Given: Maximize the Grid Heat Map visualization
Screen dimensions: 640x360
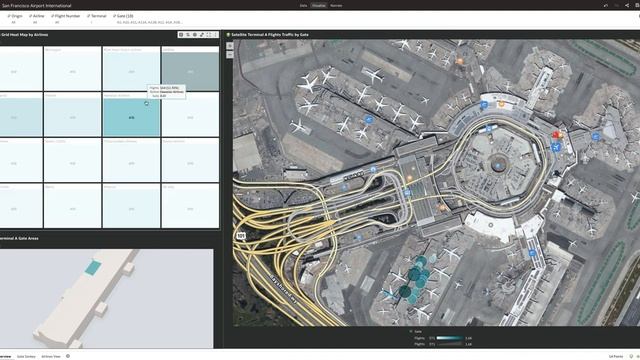Looking at the screenshot, I should [209, 35].
